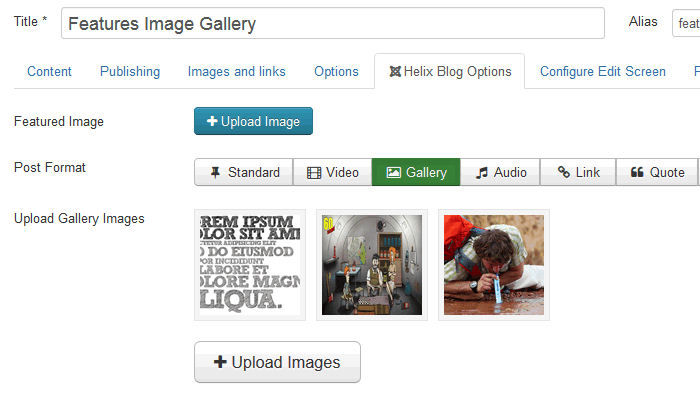Choose the Video post format
This screenshot has height=403, width=700.
(333, 173)
